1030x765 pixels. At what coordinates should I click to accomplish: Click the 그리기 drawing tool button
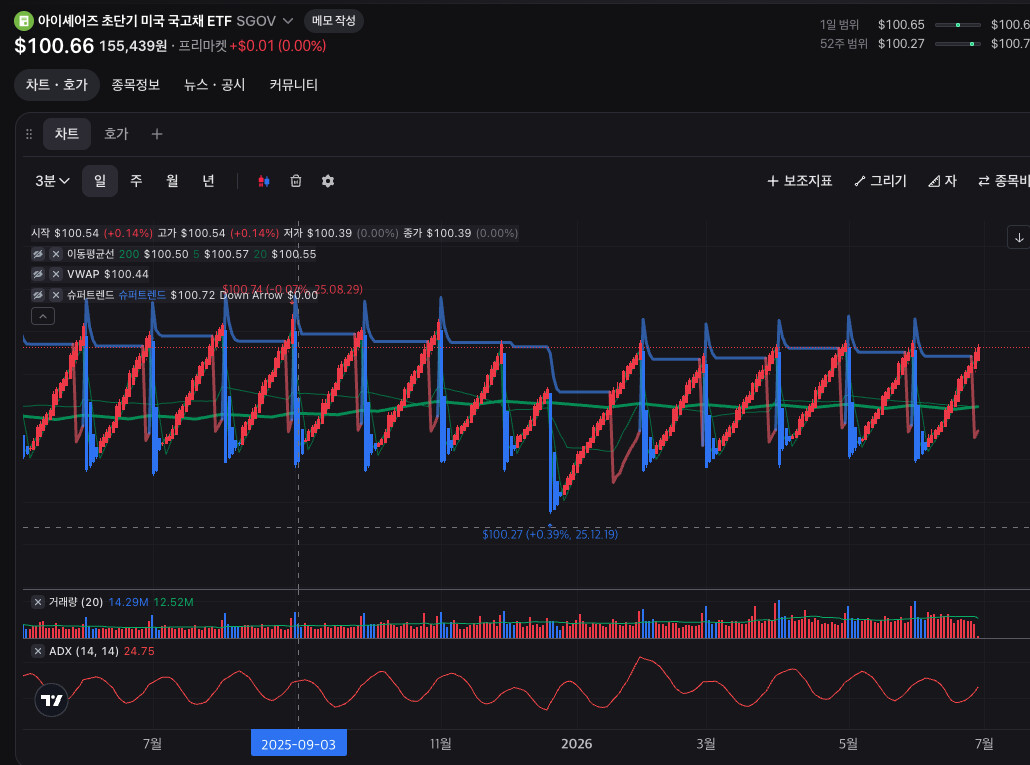(880, 181)
